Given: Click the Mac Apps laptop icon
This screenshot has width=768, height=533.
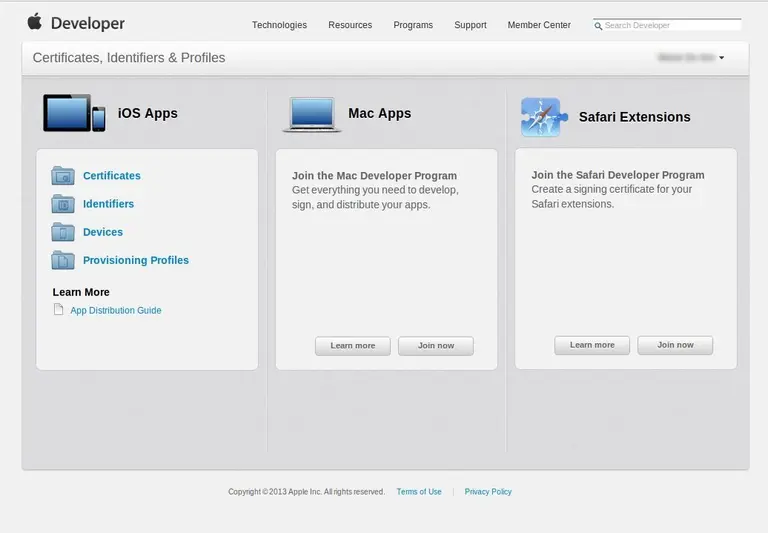Looking at the screenshot, I should click(x=312, y=115).
